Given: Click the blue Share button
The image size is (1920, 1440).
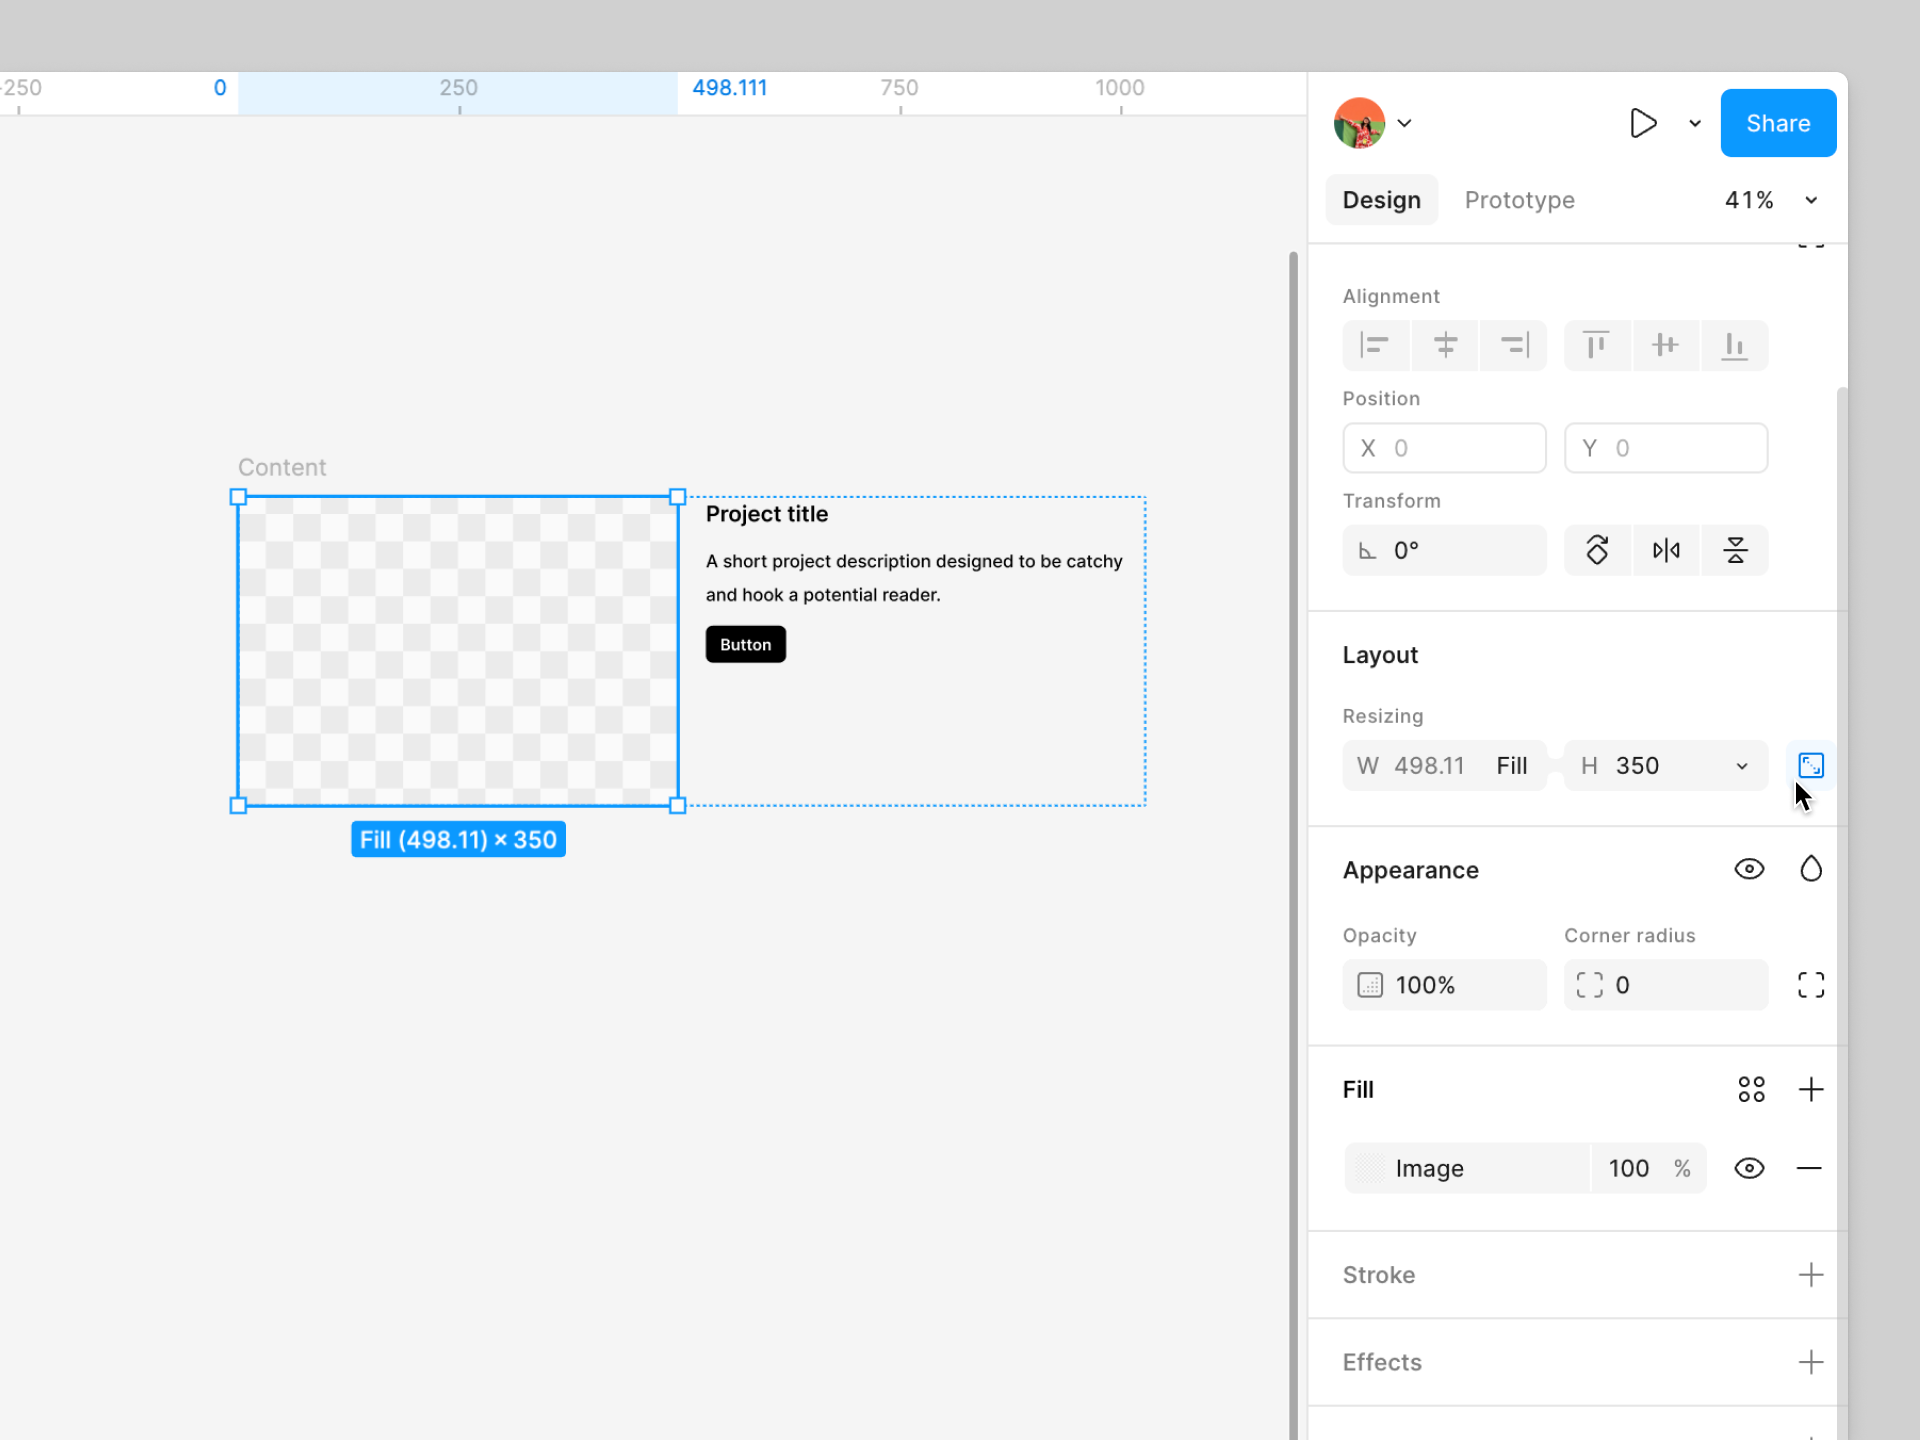Looking at the screenshot, I should 1777,123.
